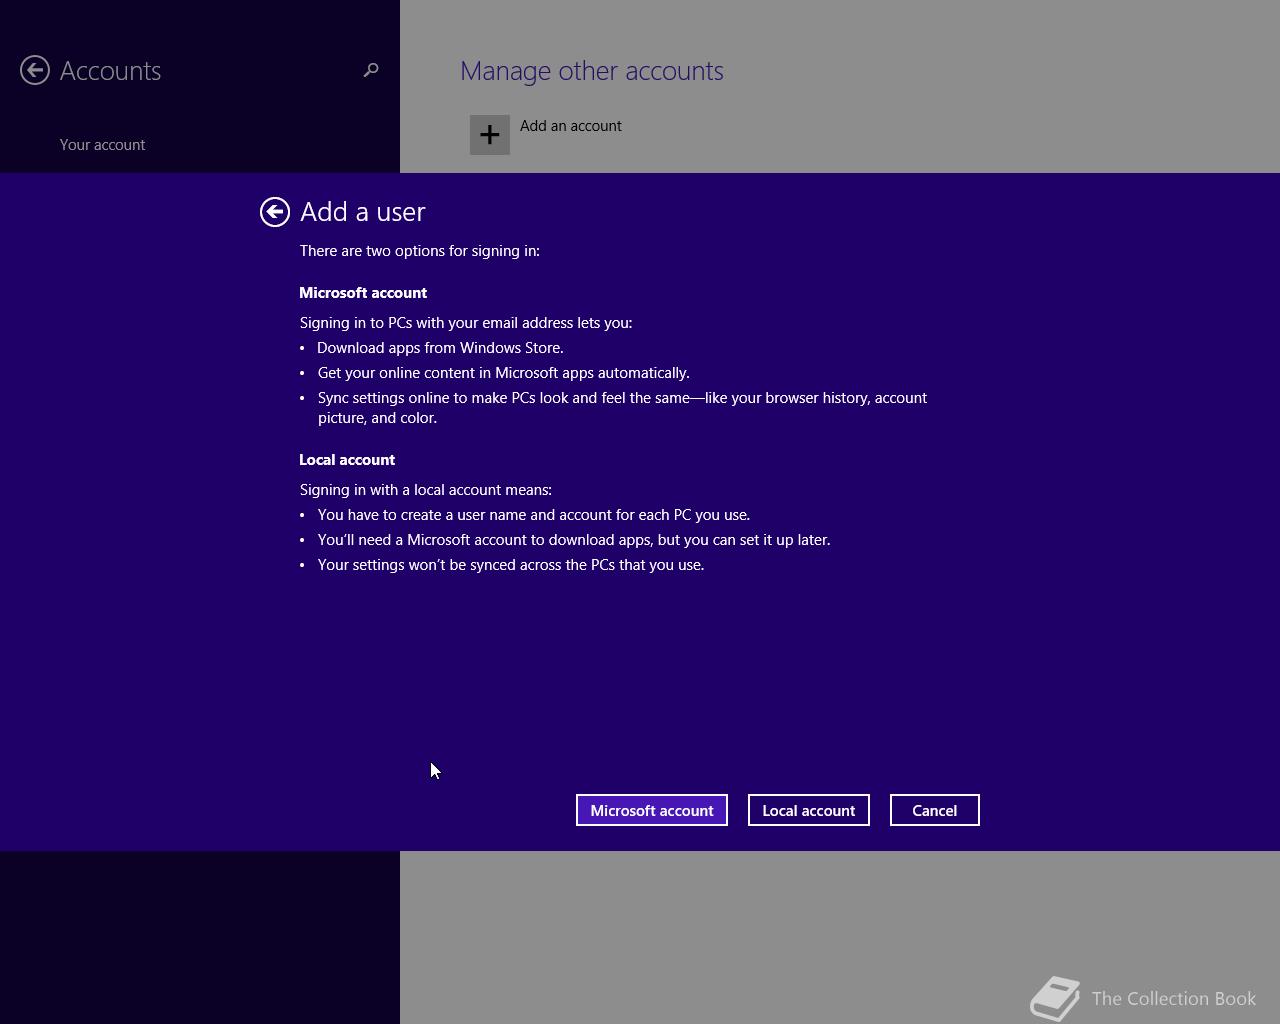The width and height of the screenshot is (1280, 1024).
Task: Click the bold Local account heading
Action: pos(347,460)
